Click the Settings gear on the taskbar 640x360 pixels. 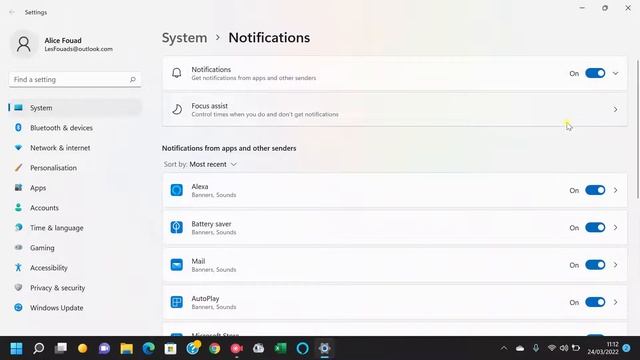324,348
